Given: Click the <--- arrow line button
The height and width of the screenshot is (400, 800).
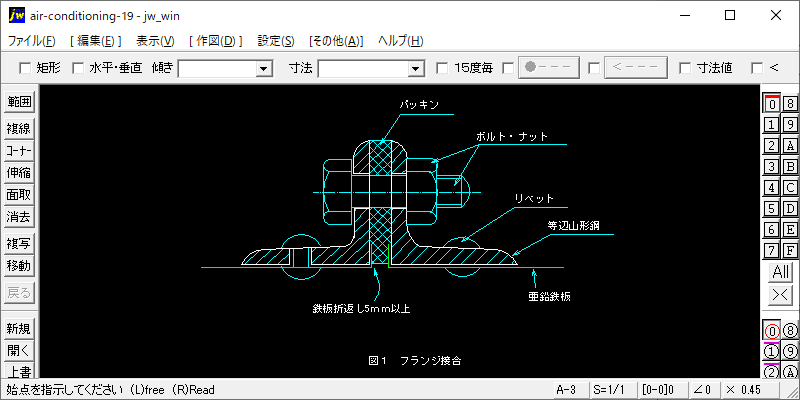Looking at the screenshot, I should 636,67.
